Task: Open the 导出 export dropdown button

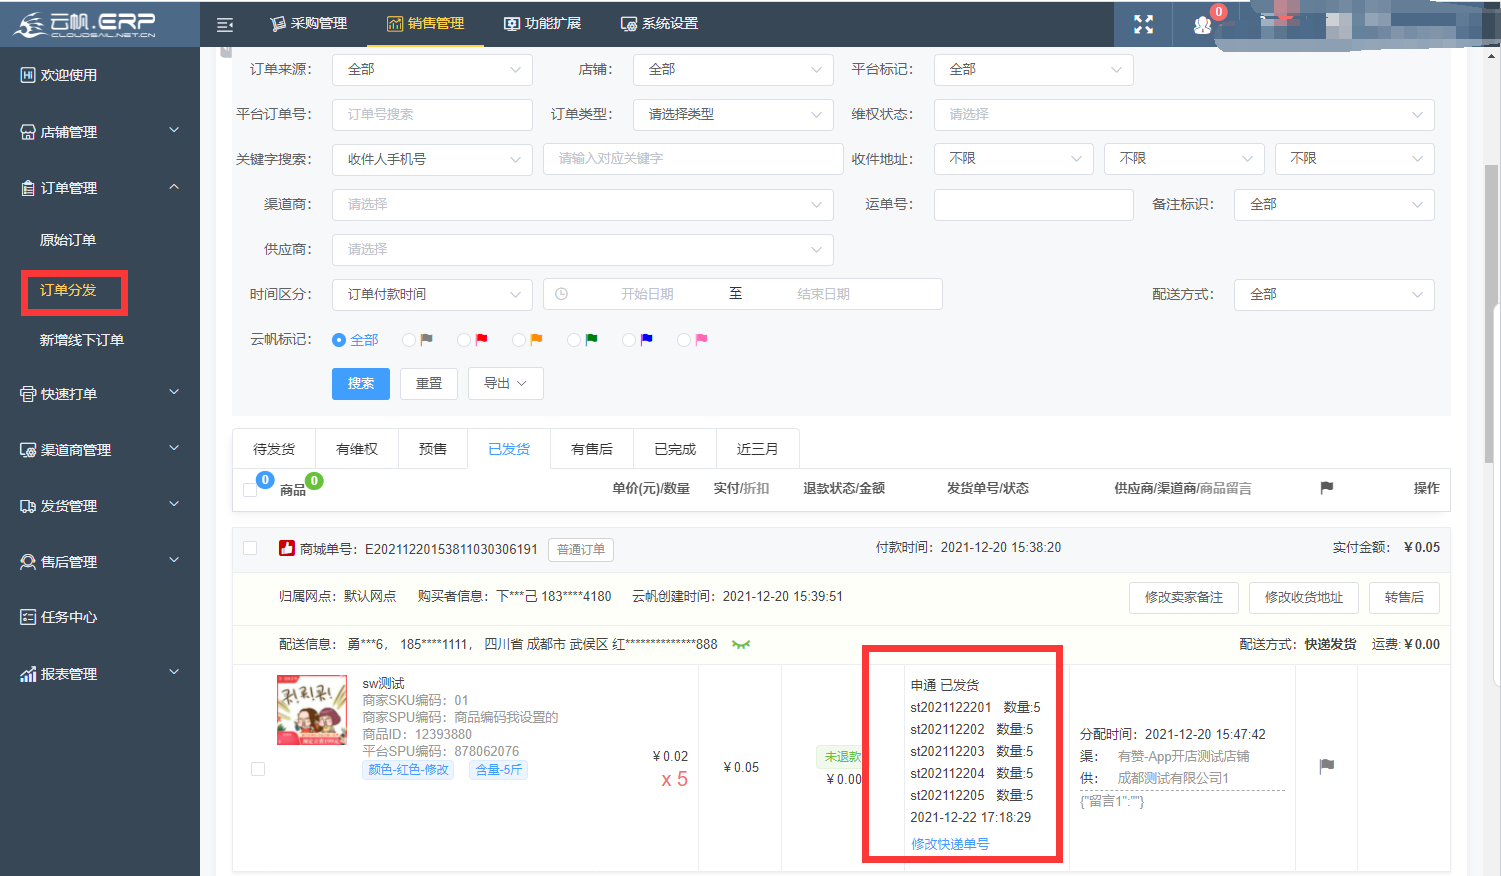Action: click(505, 383)
